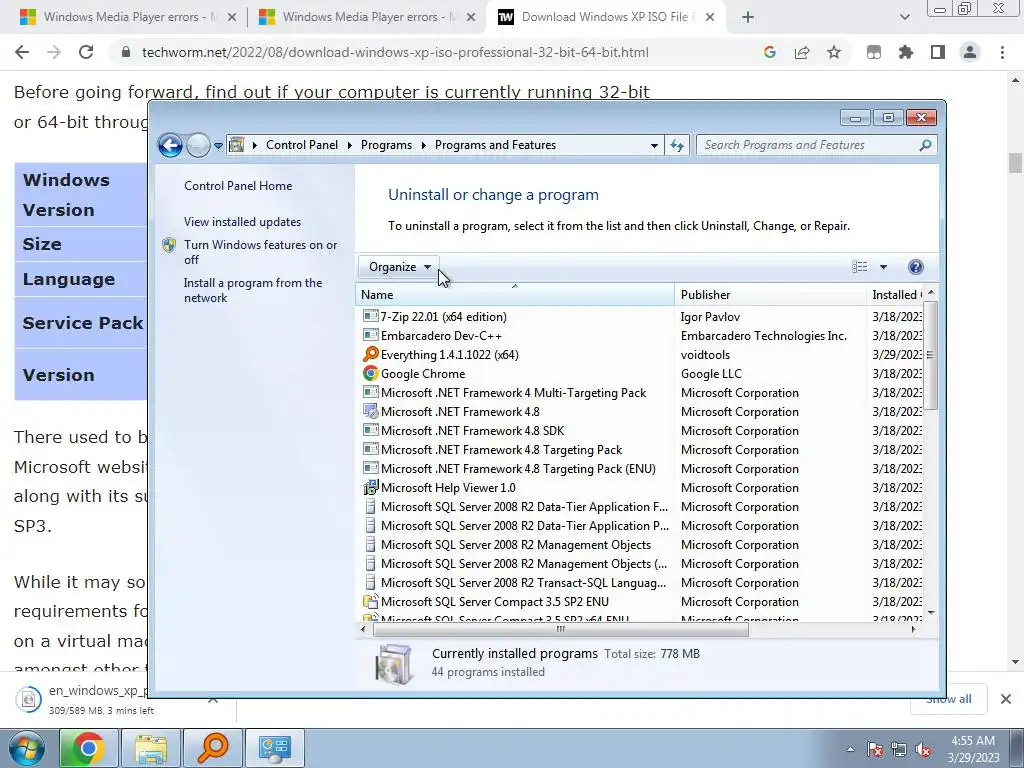The width and height of the screenshot is (1024, 768).
Task: Click the Everything search taskbar icon
Action: click(213, 748)
